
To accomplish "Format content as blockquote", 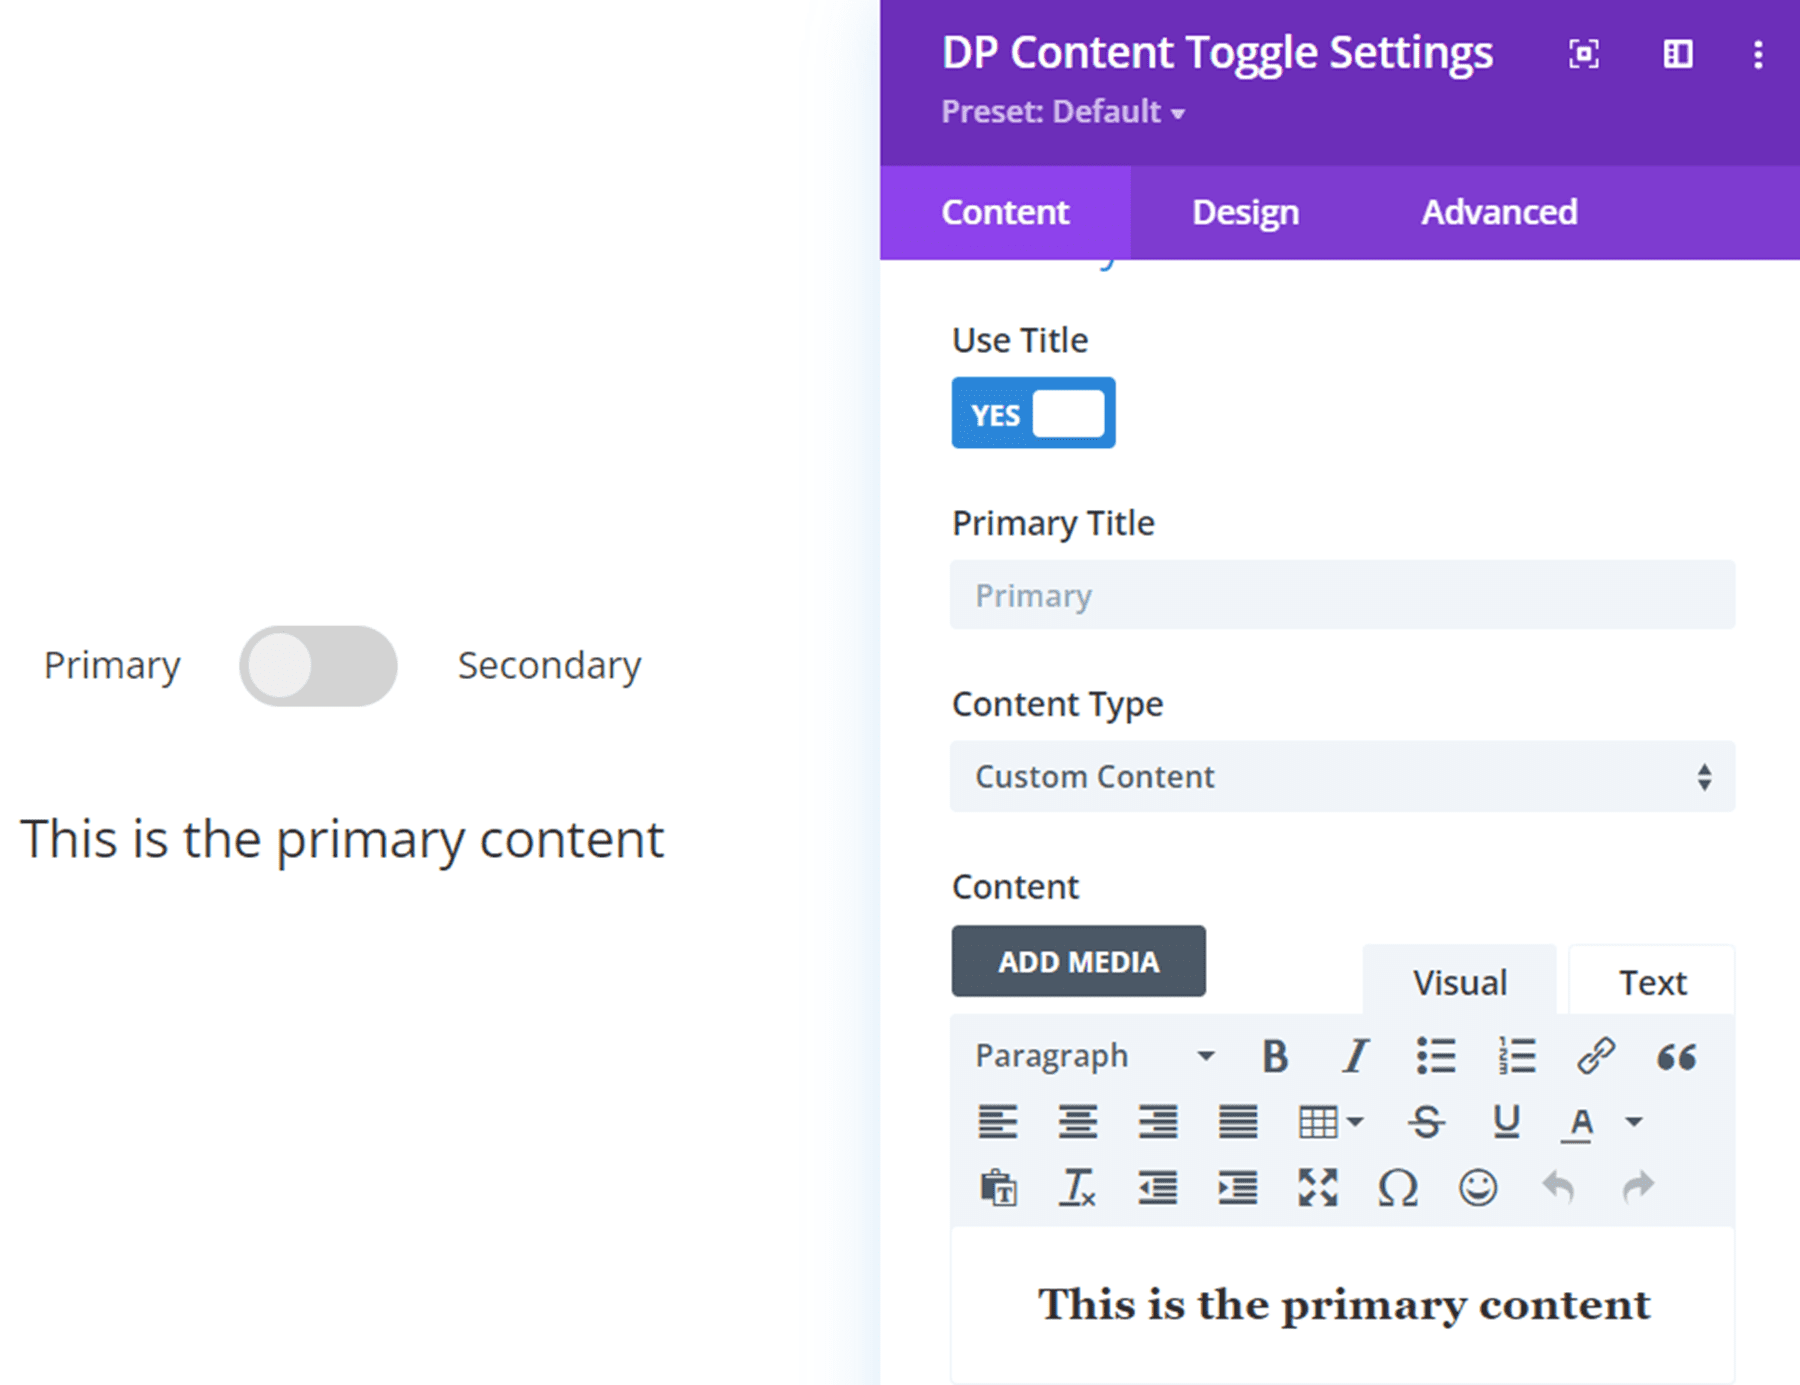I will [1676, 1055].
